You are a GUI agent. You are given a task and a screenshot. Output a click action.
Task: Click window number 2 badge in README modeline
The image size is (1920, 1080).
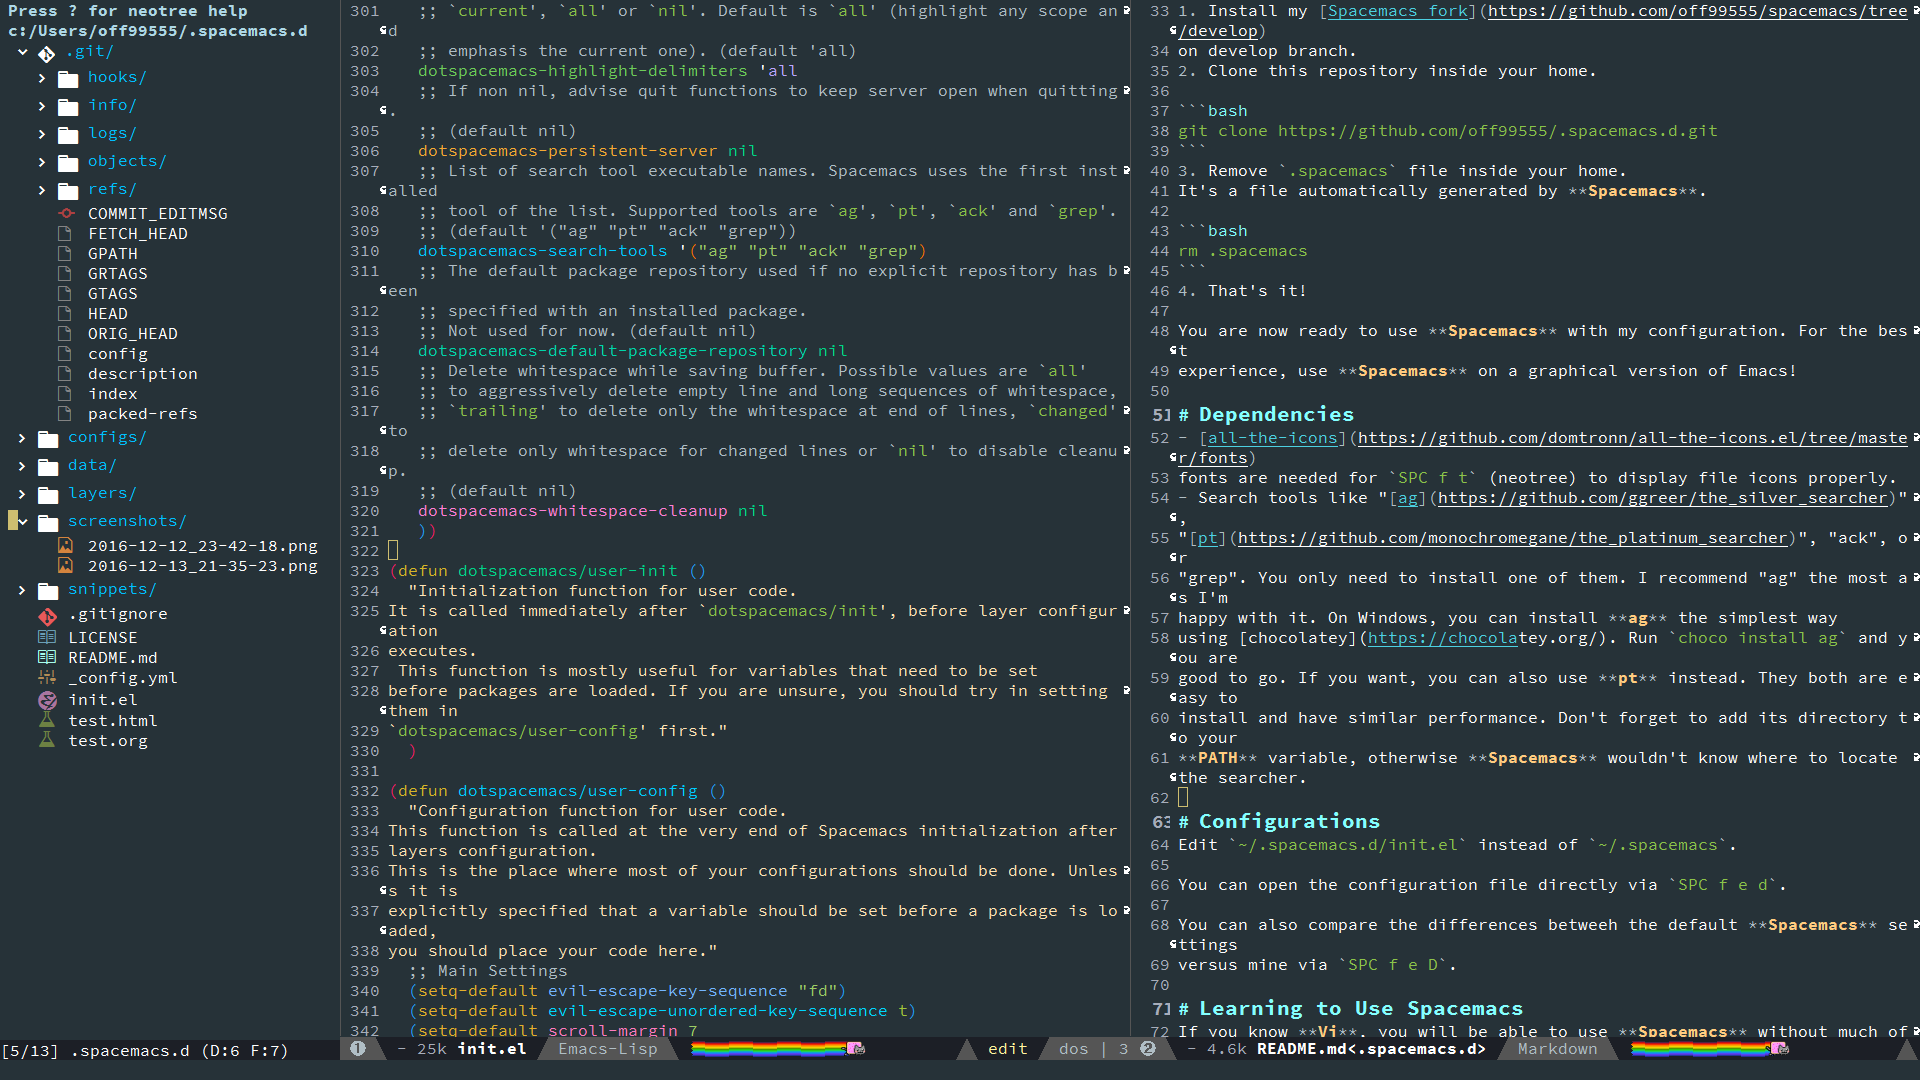1148,1049
